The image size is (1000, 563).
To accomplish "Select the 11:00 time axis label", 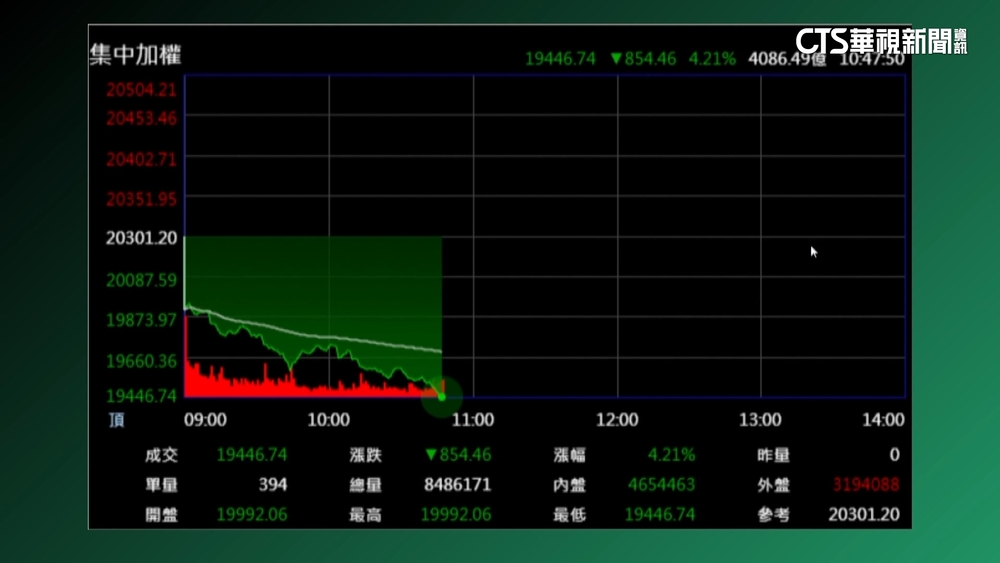I will [x=473, y=420].
